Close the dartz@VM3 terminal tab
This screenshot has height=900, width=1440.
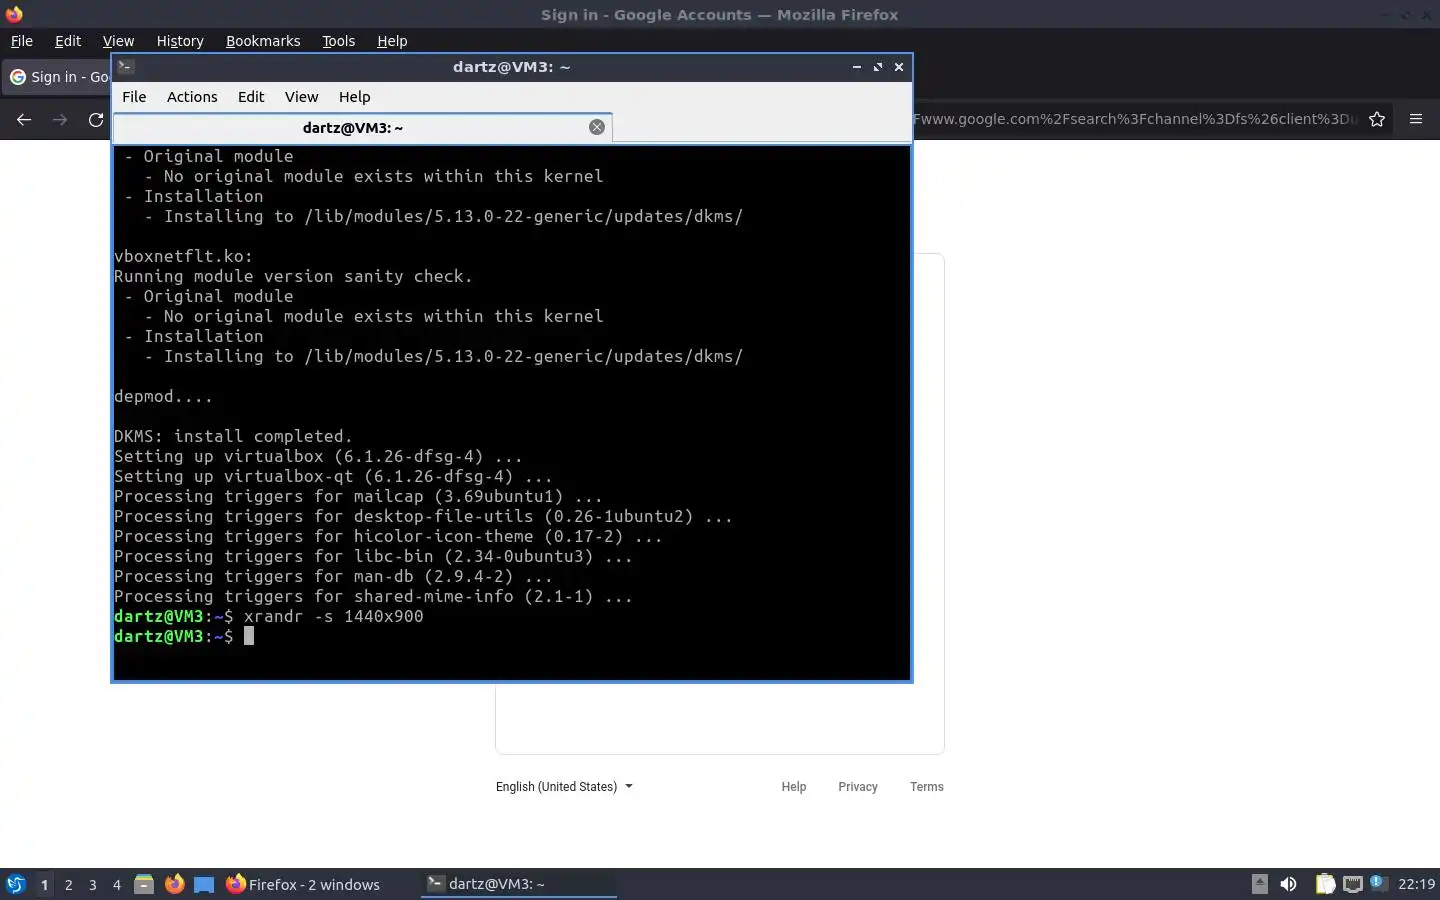[597, 127]
